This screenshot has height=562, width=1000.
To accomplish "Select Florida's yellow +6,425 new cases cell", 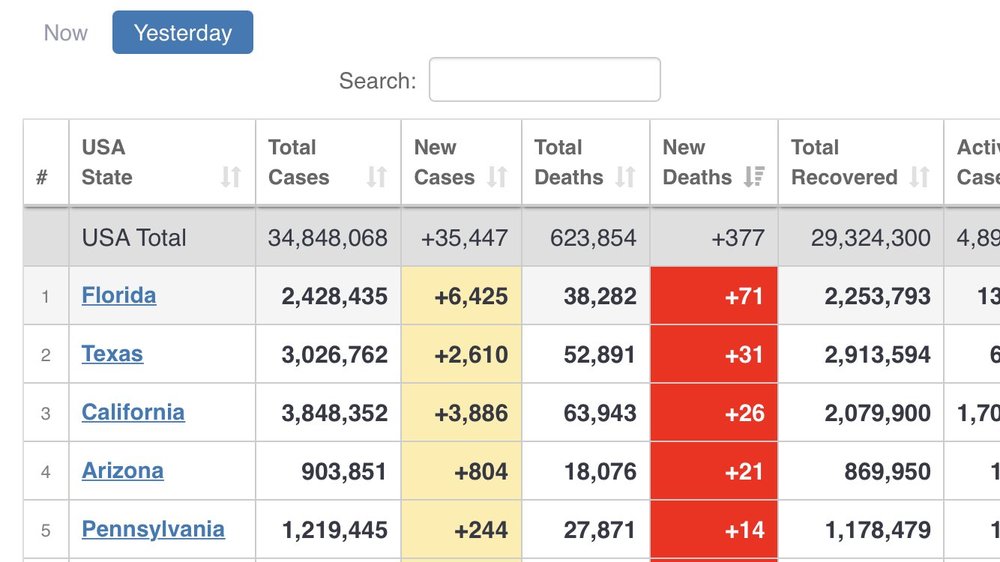I will (461, 296).
